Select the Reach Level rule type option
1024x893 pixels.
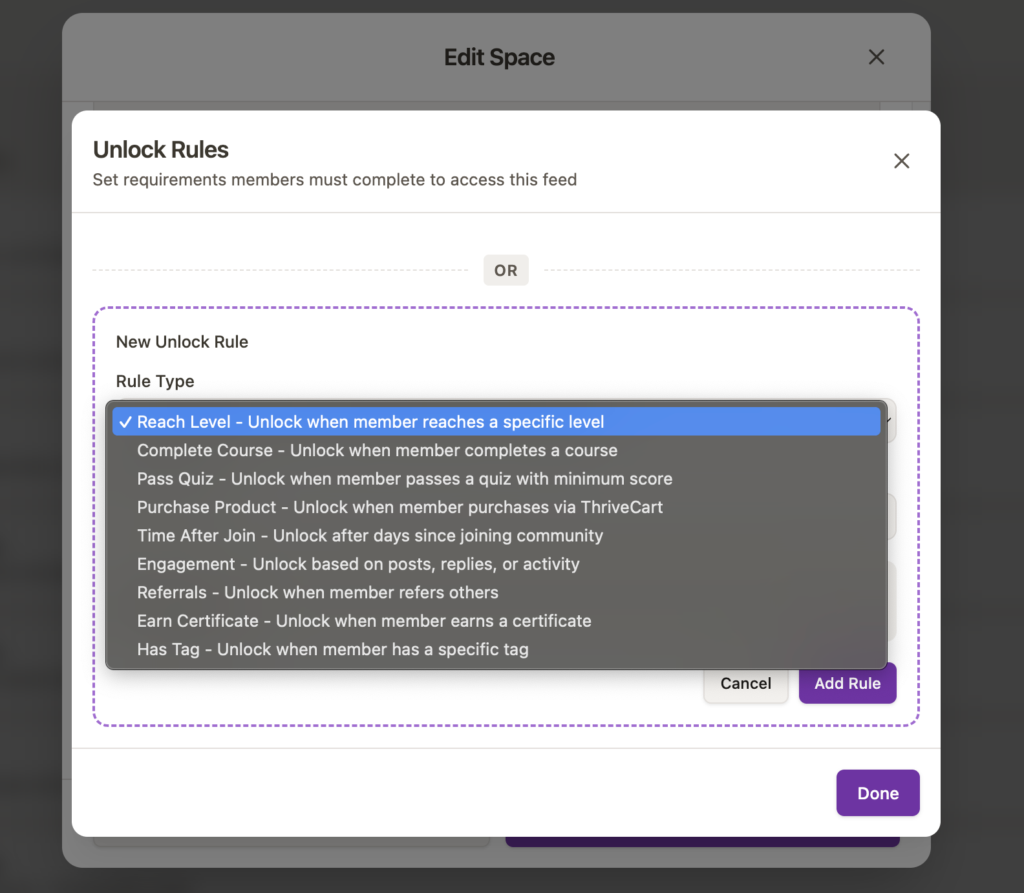(370, 422)
